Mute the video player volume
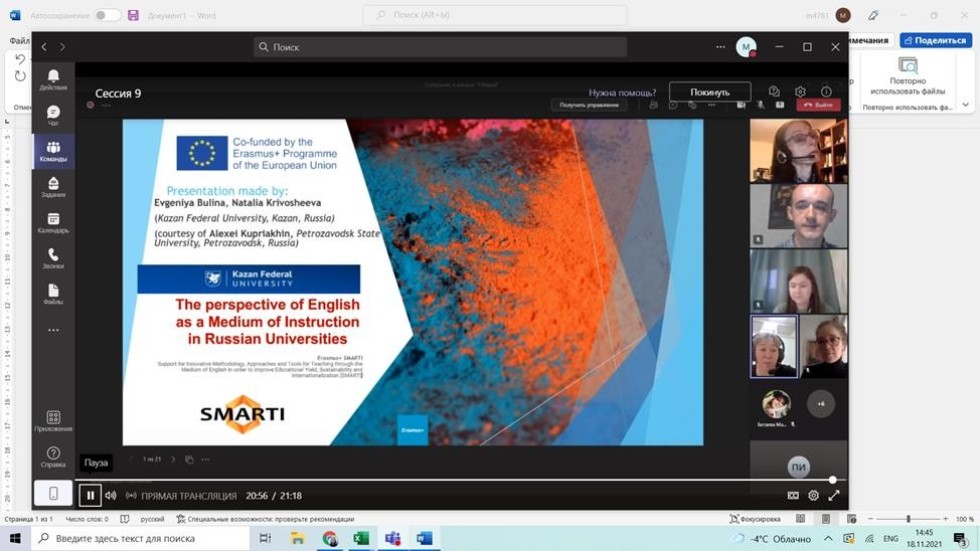The width and height of the screenshot is (980, 551). (x=110, y=495)
